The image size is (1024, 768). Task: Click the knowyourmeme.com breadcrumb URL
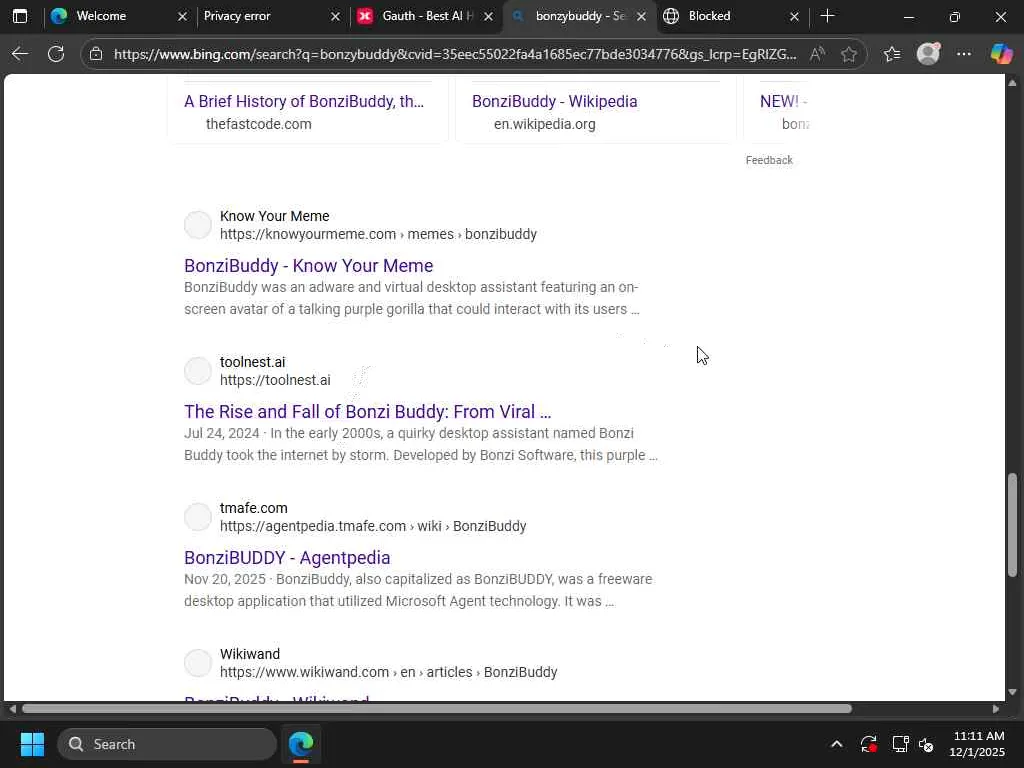[x=378, y=234]
